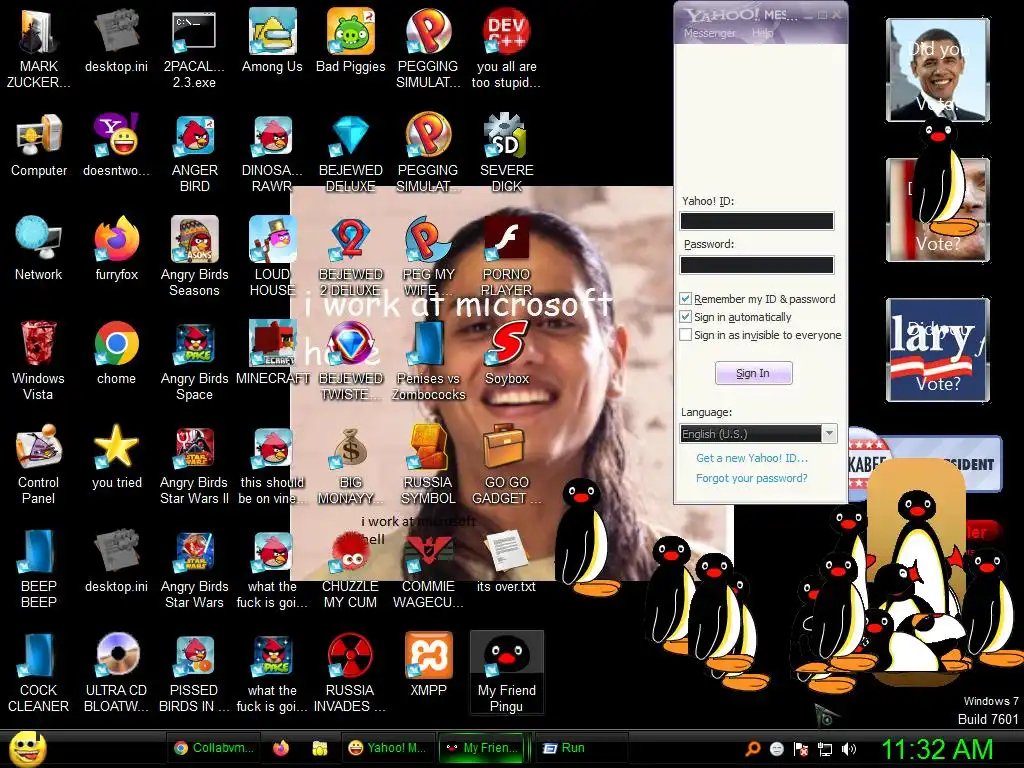Open the MINECRAFT desktop shortcut
The image size is (1024, 768).
click(x=272, y=353)
